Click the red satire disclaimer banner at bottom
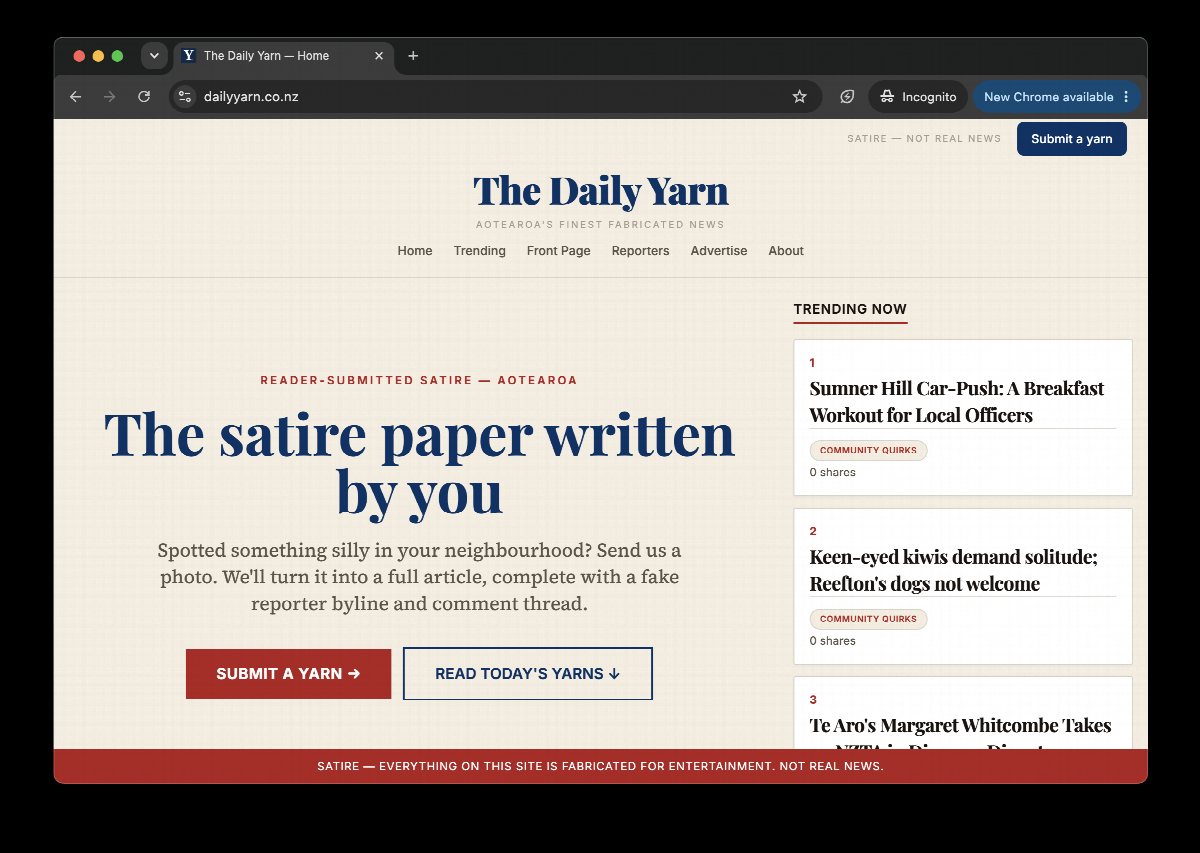The width and height of the screenshot is (1200, 853). 600,766
